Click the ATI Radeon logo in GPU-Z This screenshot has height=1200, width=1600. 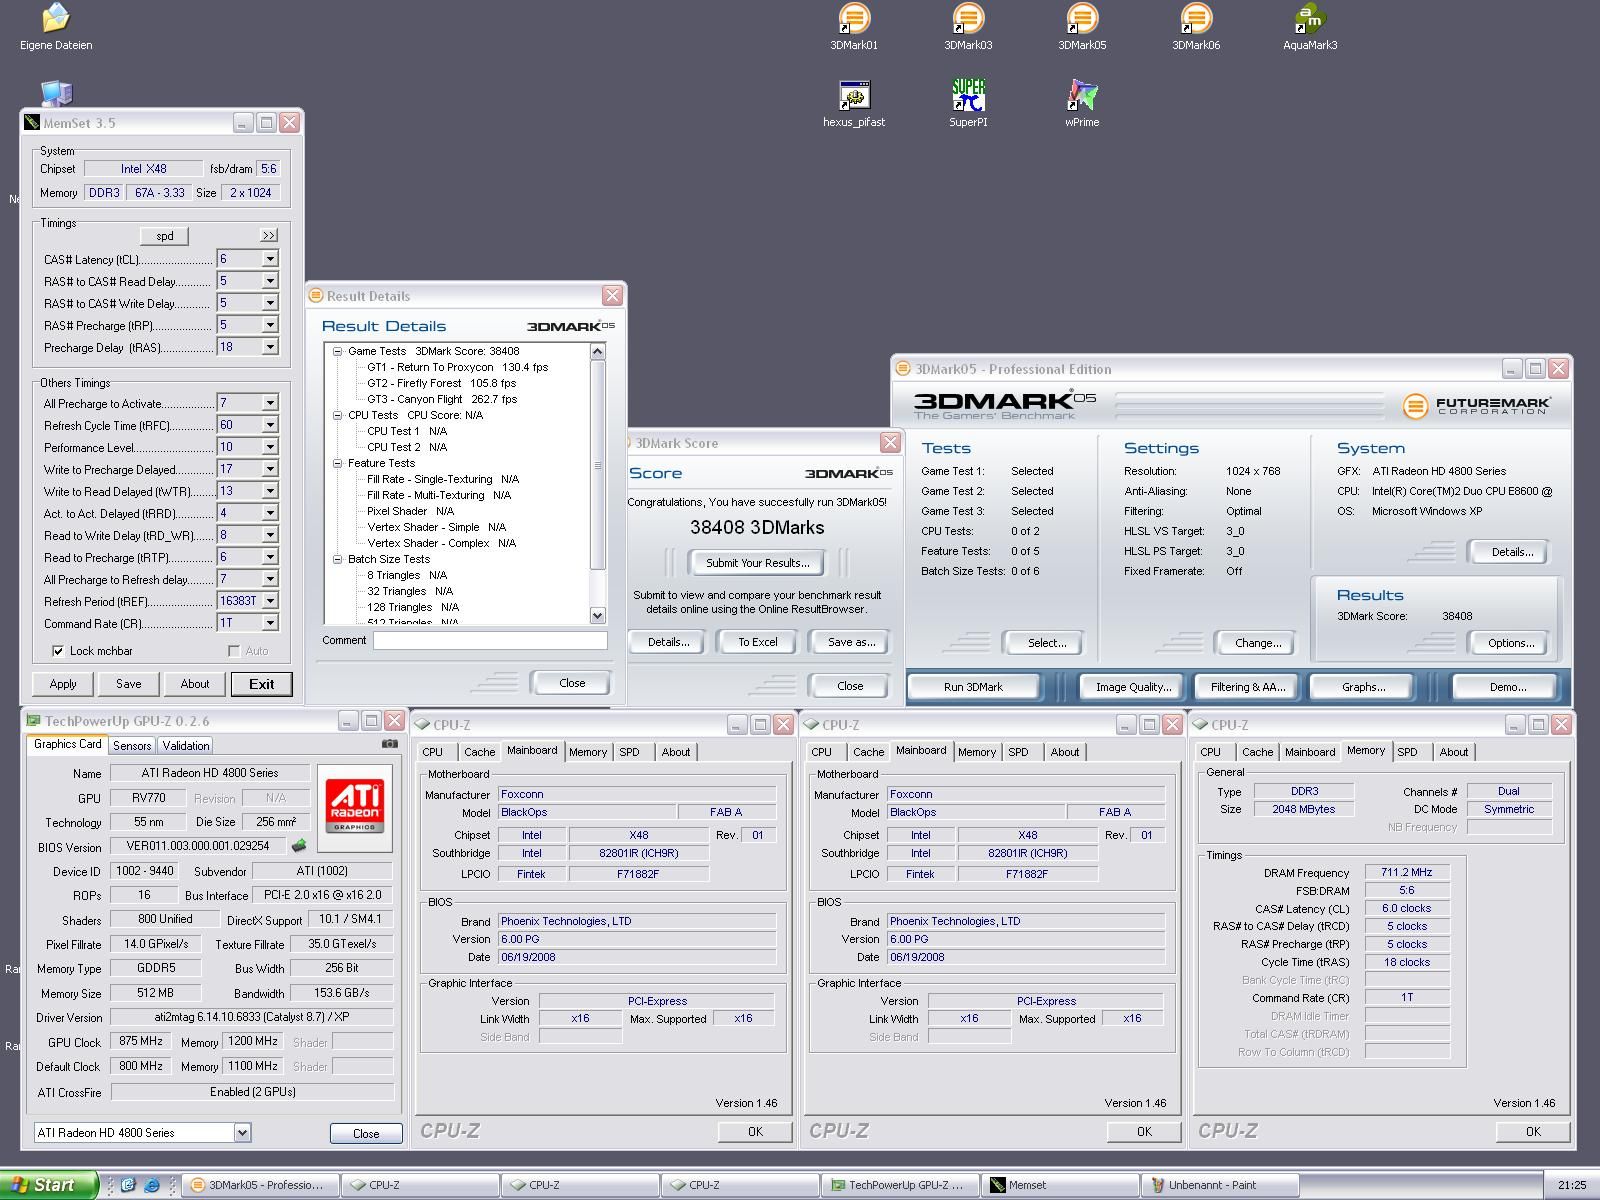click(354, 808)
